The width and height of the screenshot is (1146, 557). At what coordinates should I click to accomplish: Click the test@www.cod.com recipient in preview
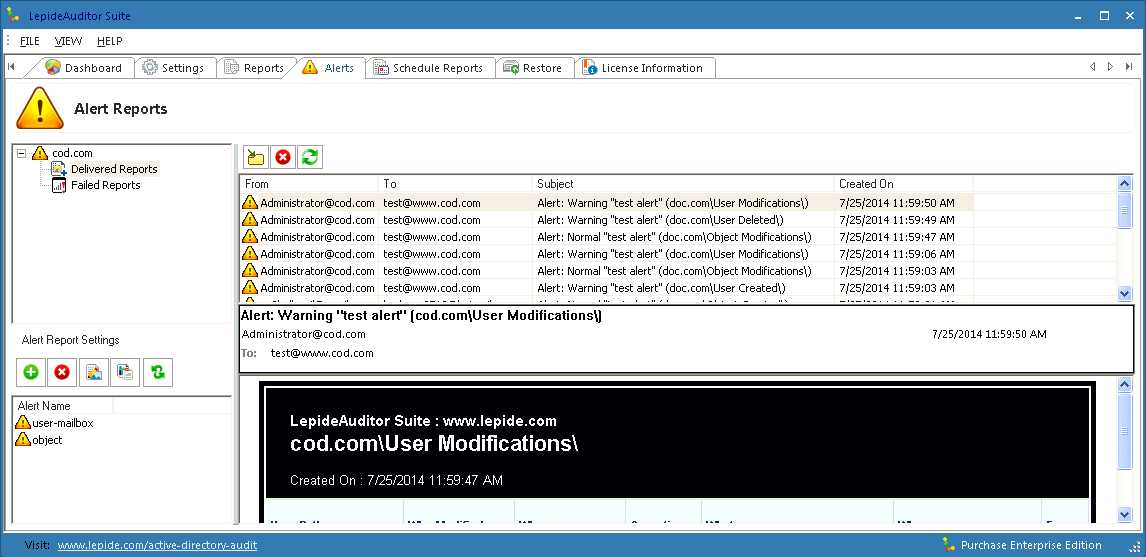click(322, 353)
